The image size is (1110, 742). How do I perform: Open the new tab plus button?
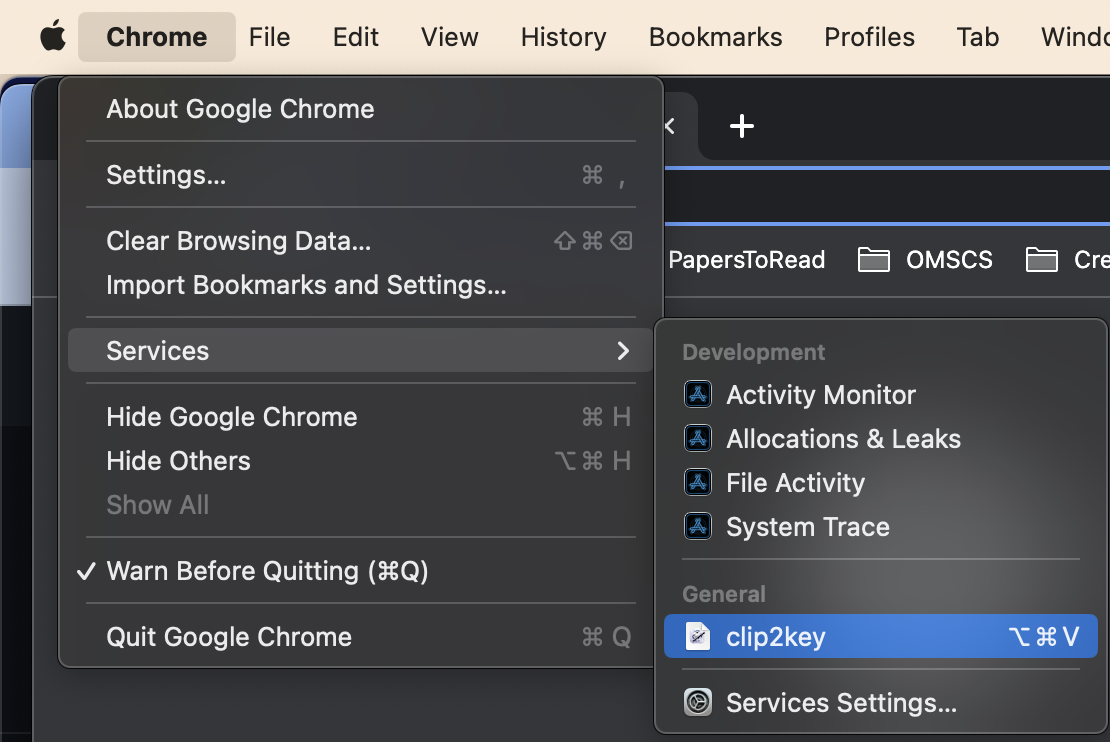tap(741, 126)
